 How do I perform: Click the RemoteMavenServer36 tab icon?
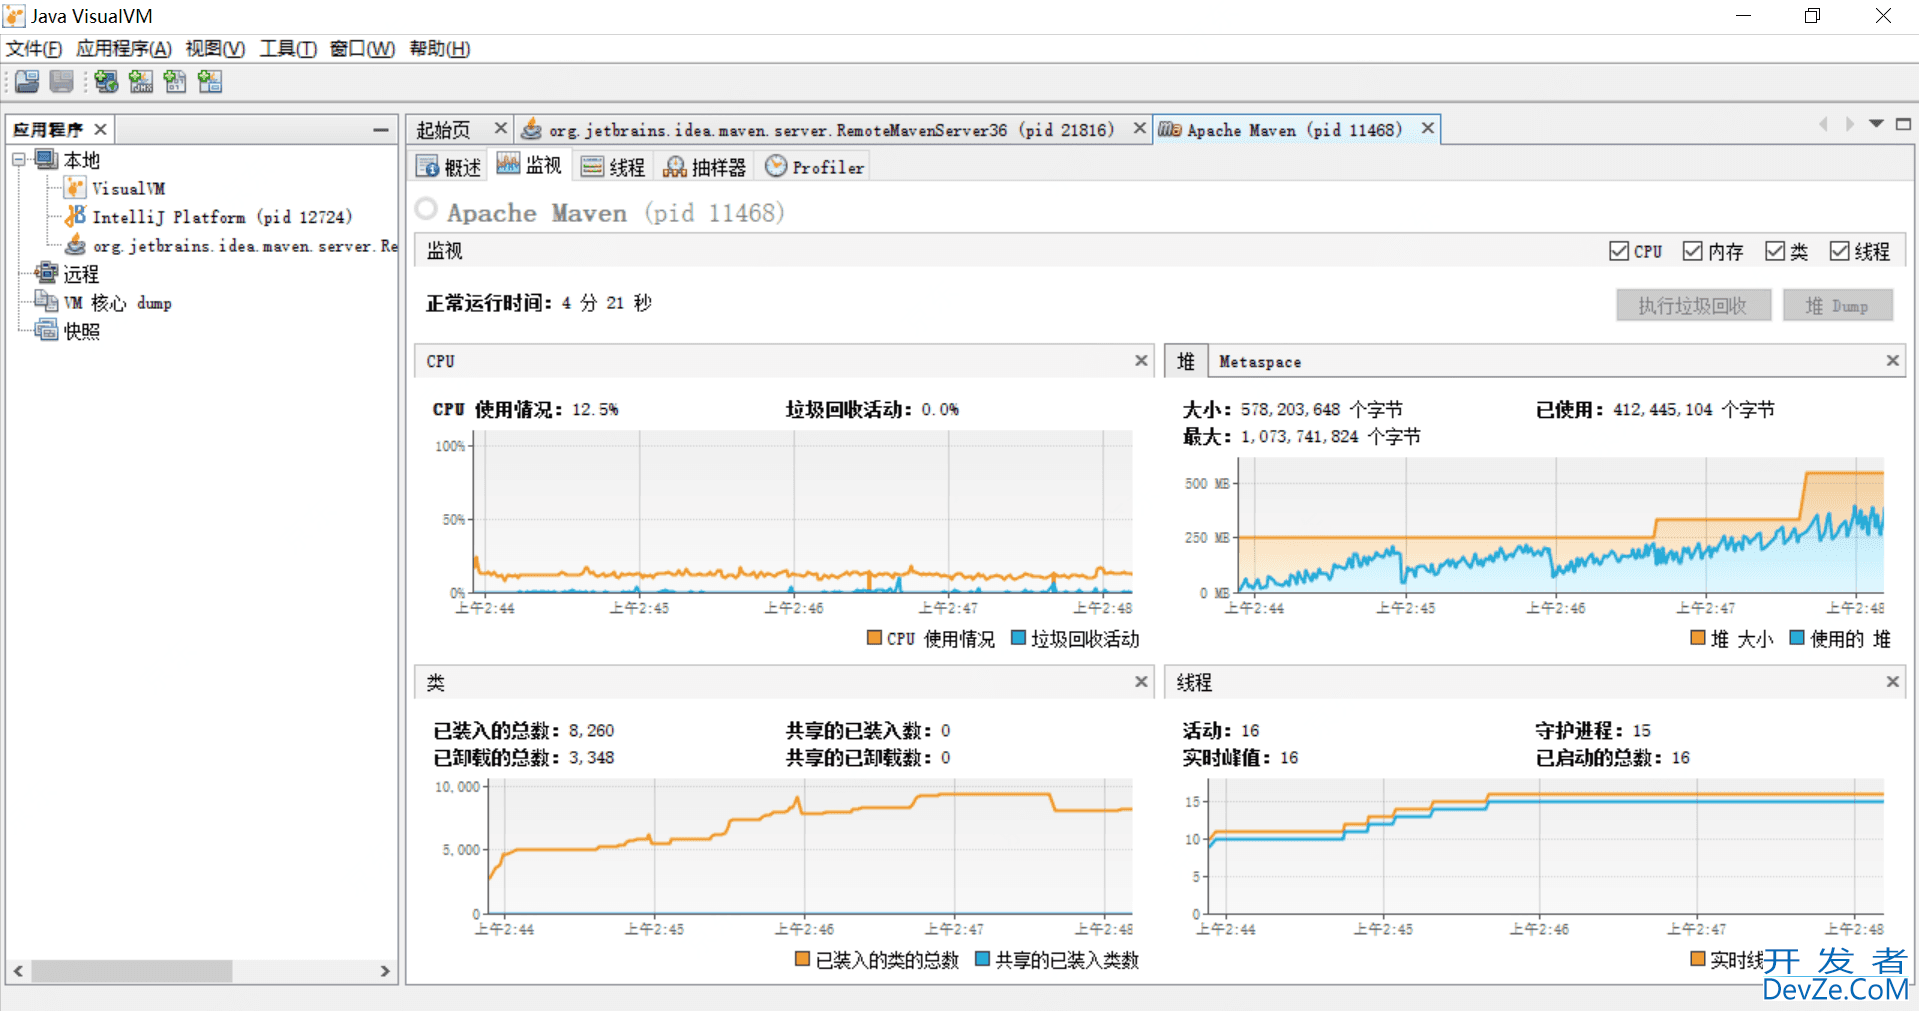point(532,129)
